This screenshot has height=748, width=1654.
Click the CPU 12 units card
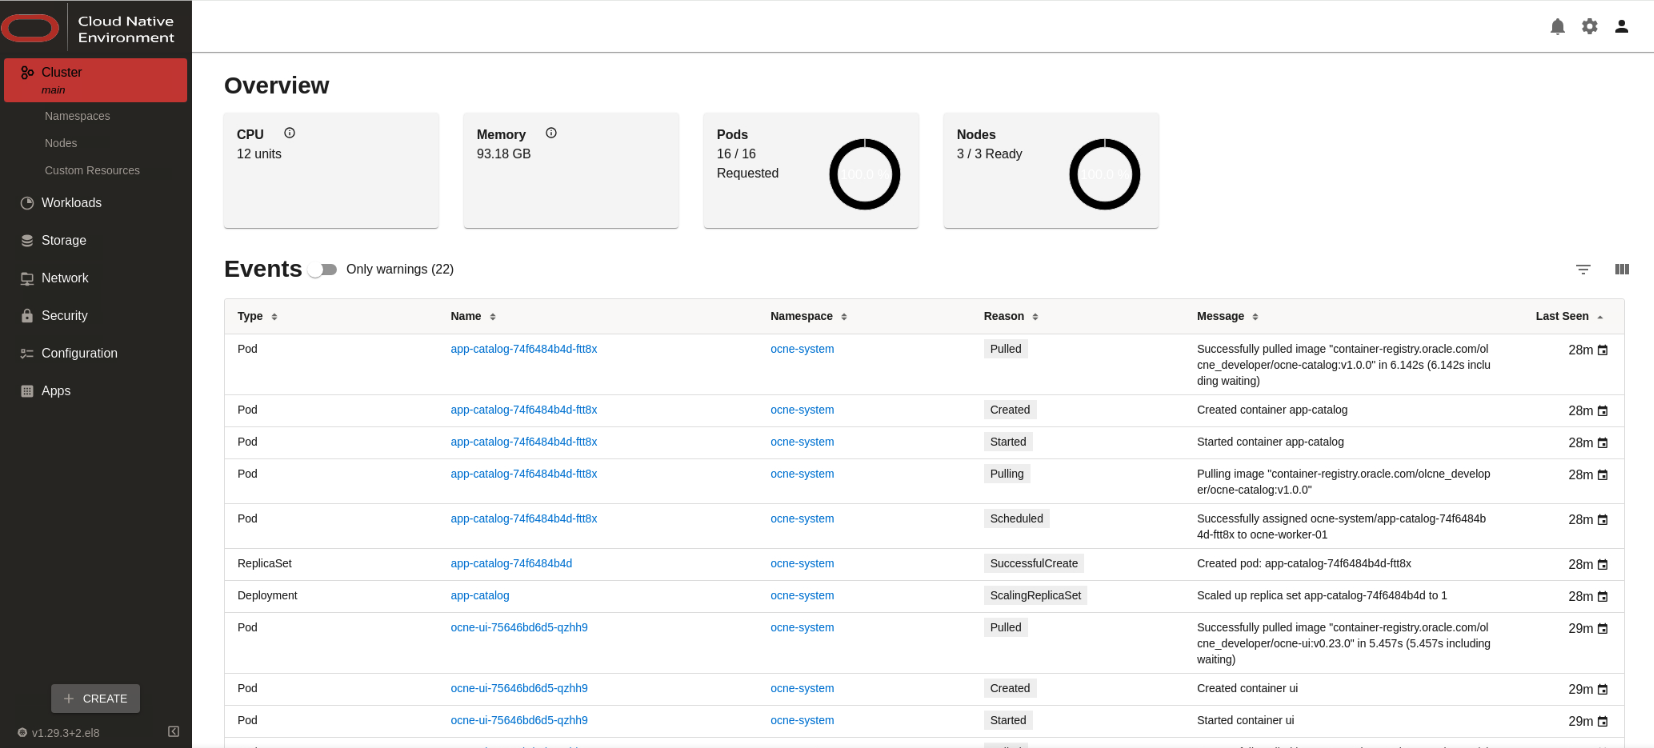[x=331, y=170]
